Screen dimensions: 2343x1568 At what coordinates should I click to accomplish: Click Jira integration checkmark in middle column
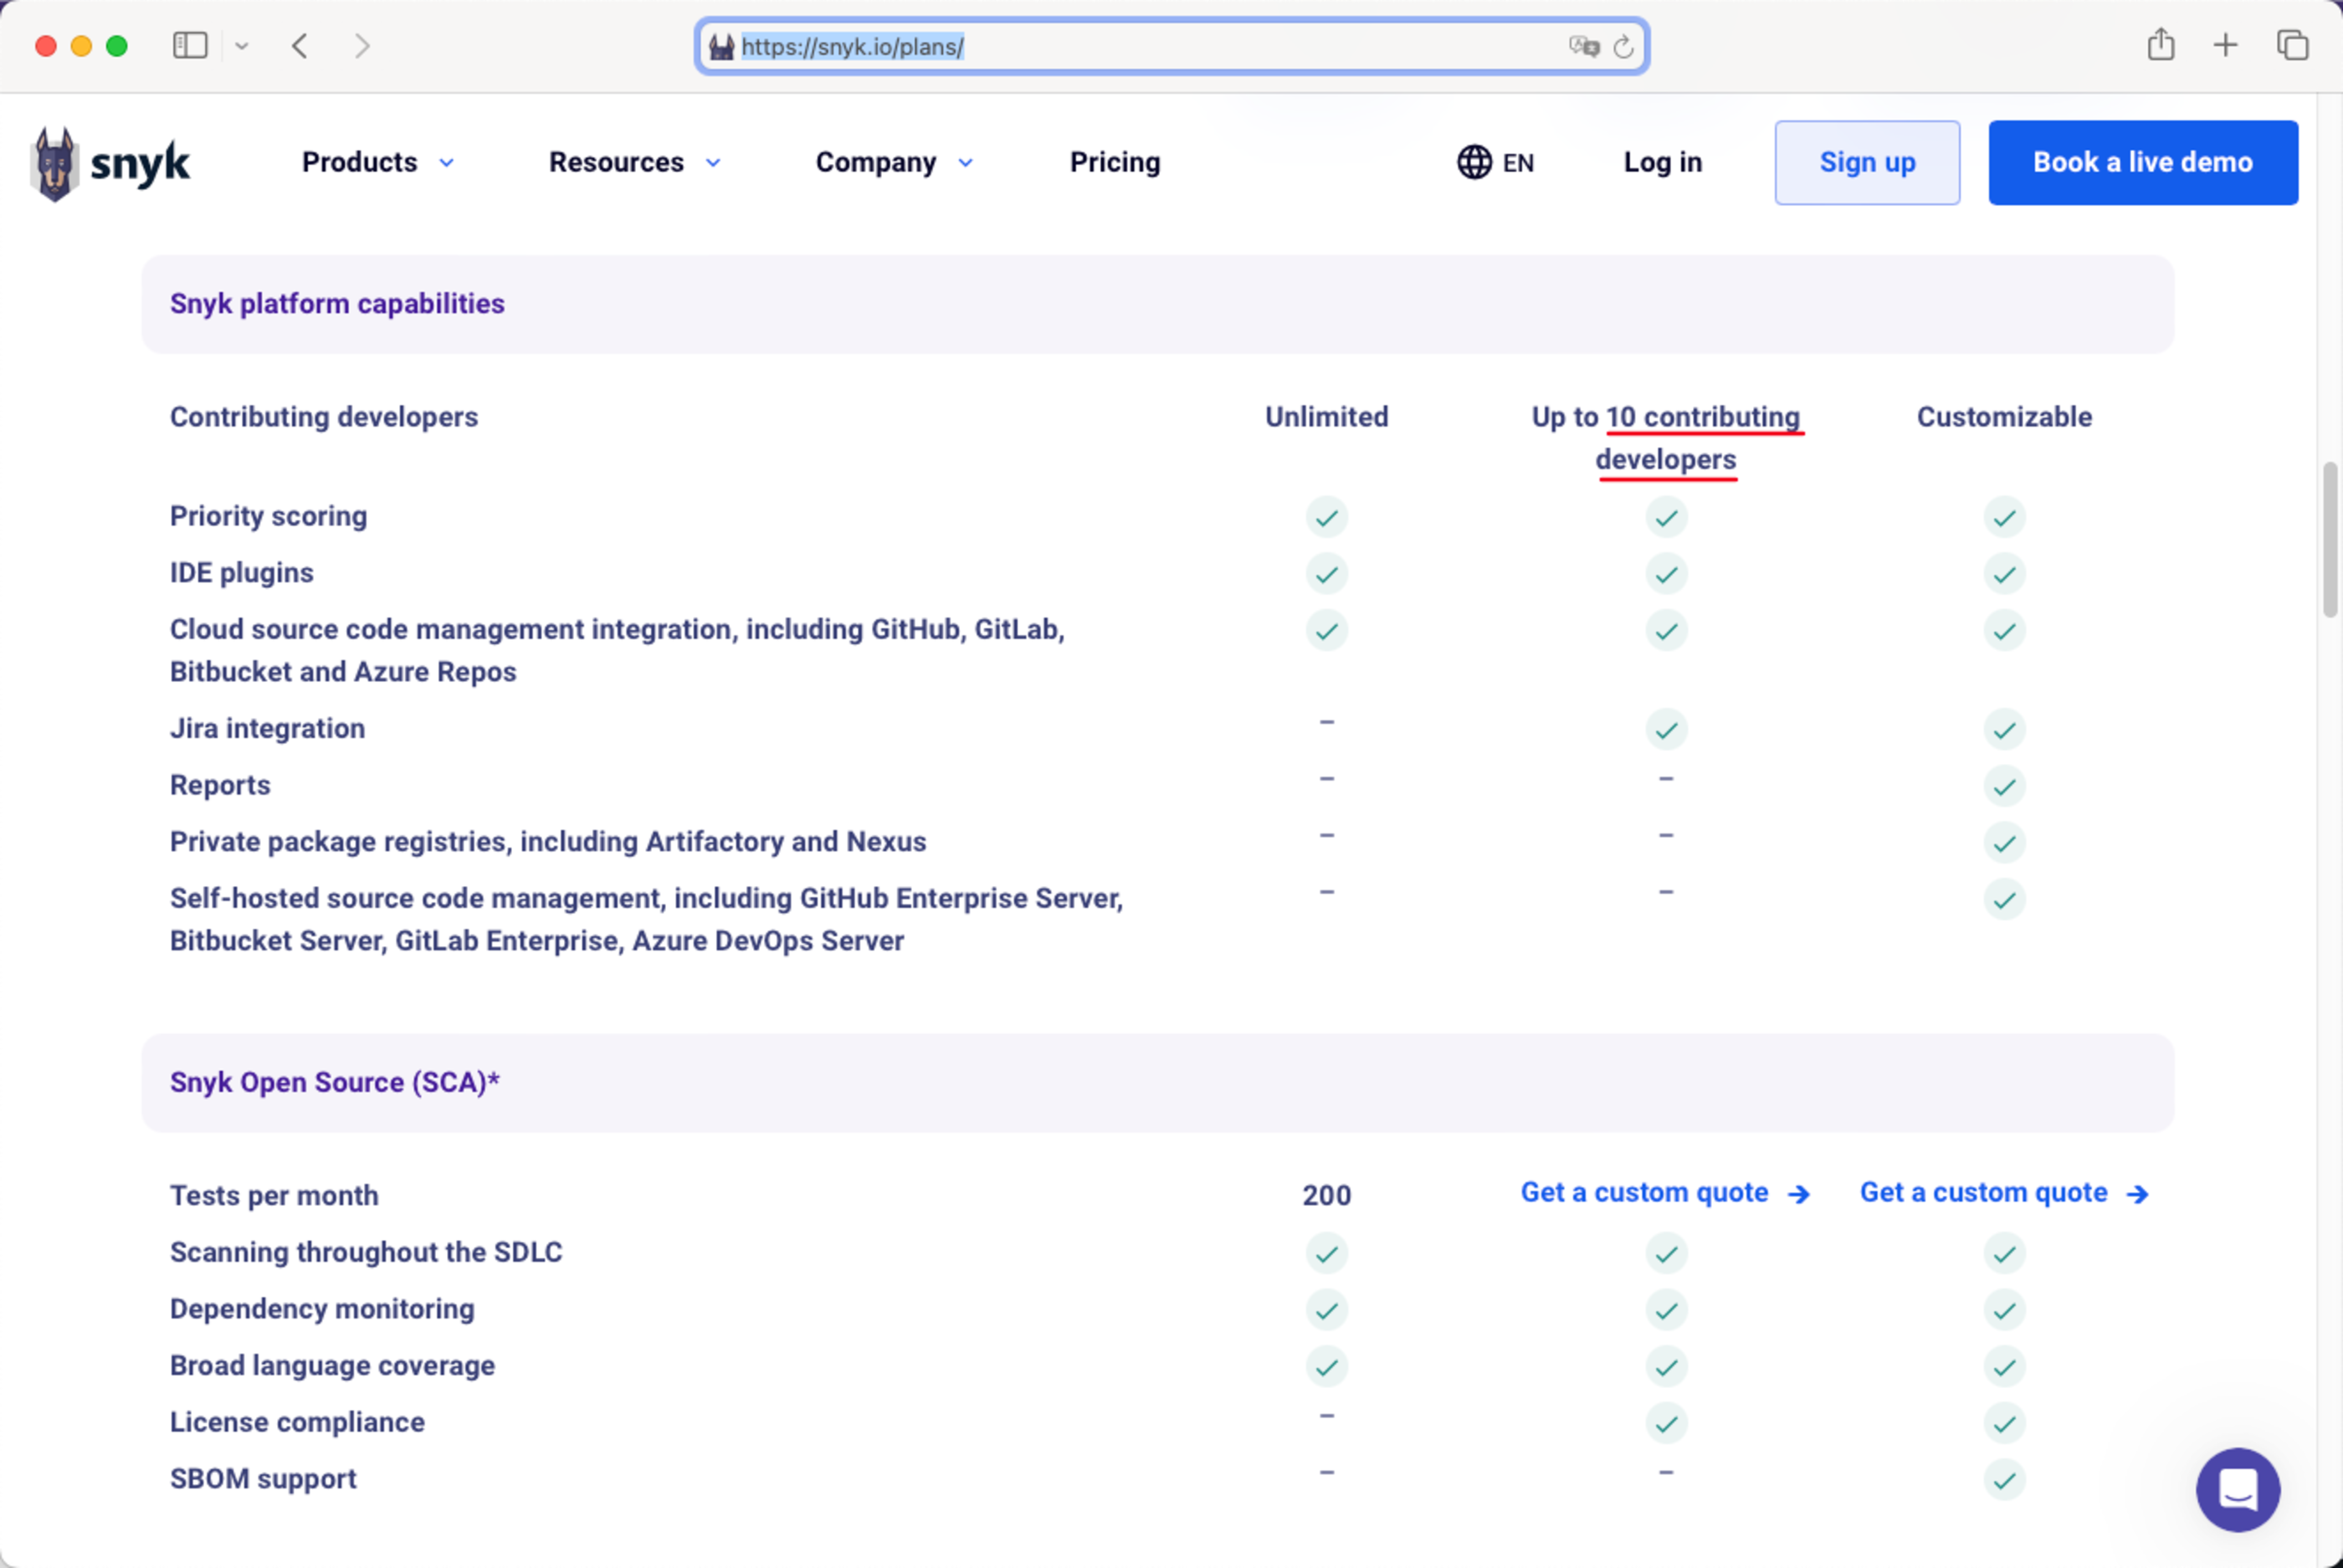click(x=1667, y=730)
